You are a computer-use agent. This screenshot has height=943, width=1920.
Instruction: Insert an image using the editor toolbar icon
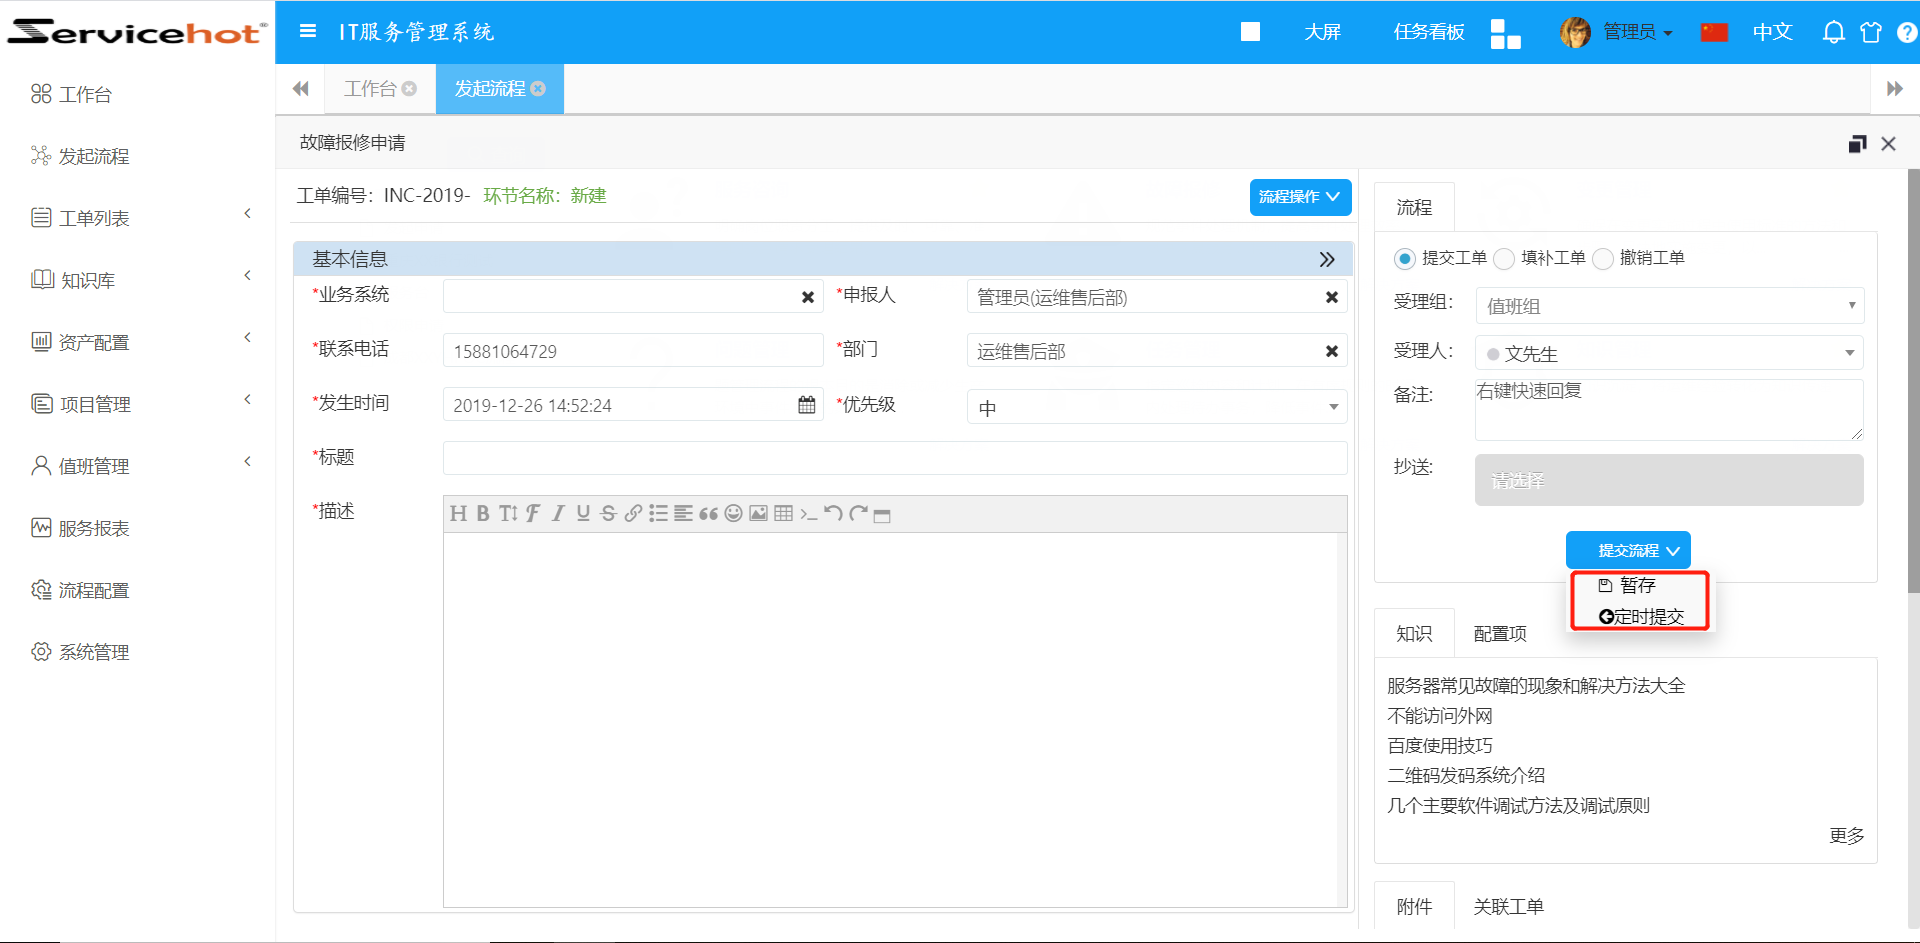[x=758, y=514]
